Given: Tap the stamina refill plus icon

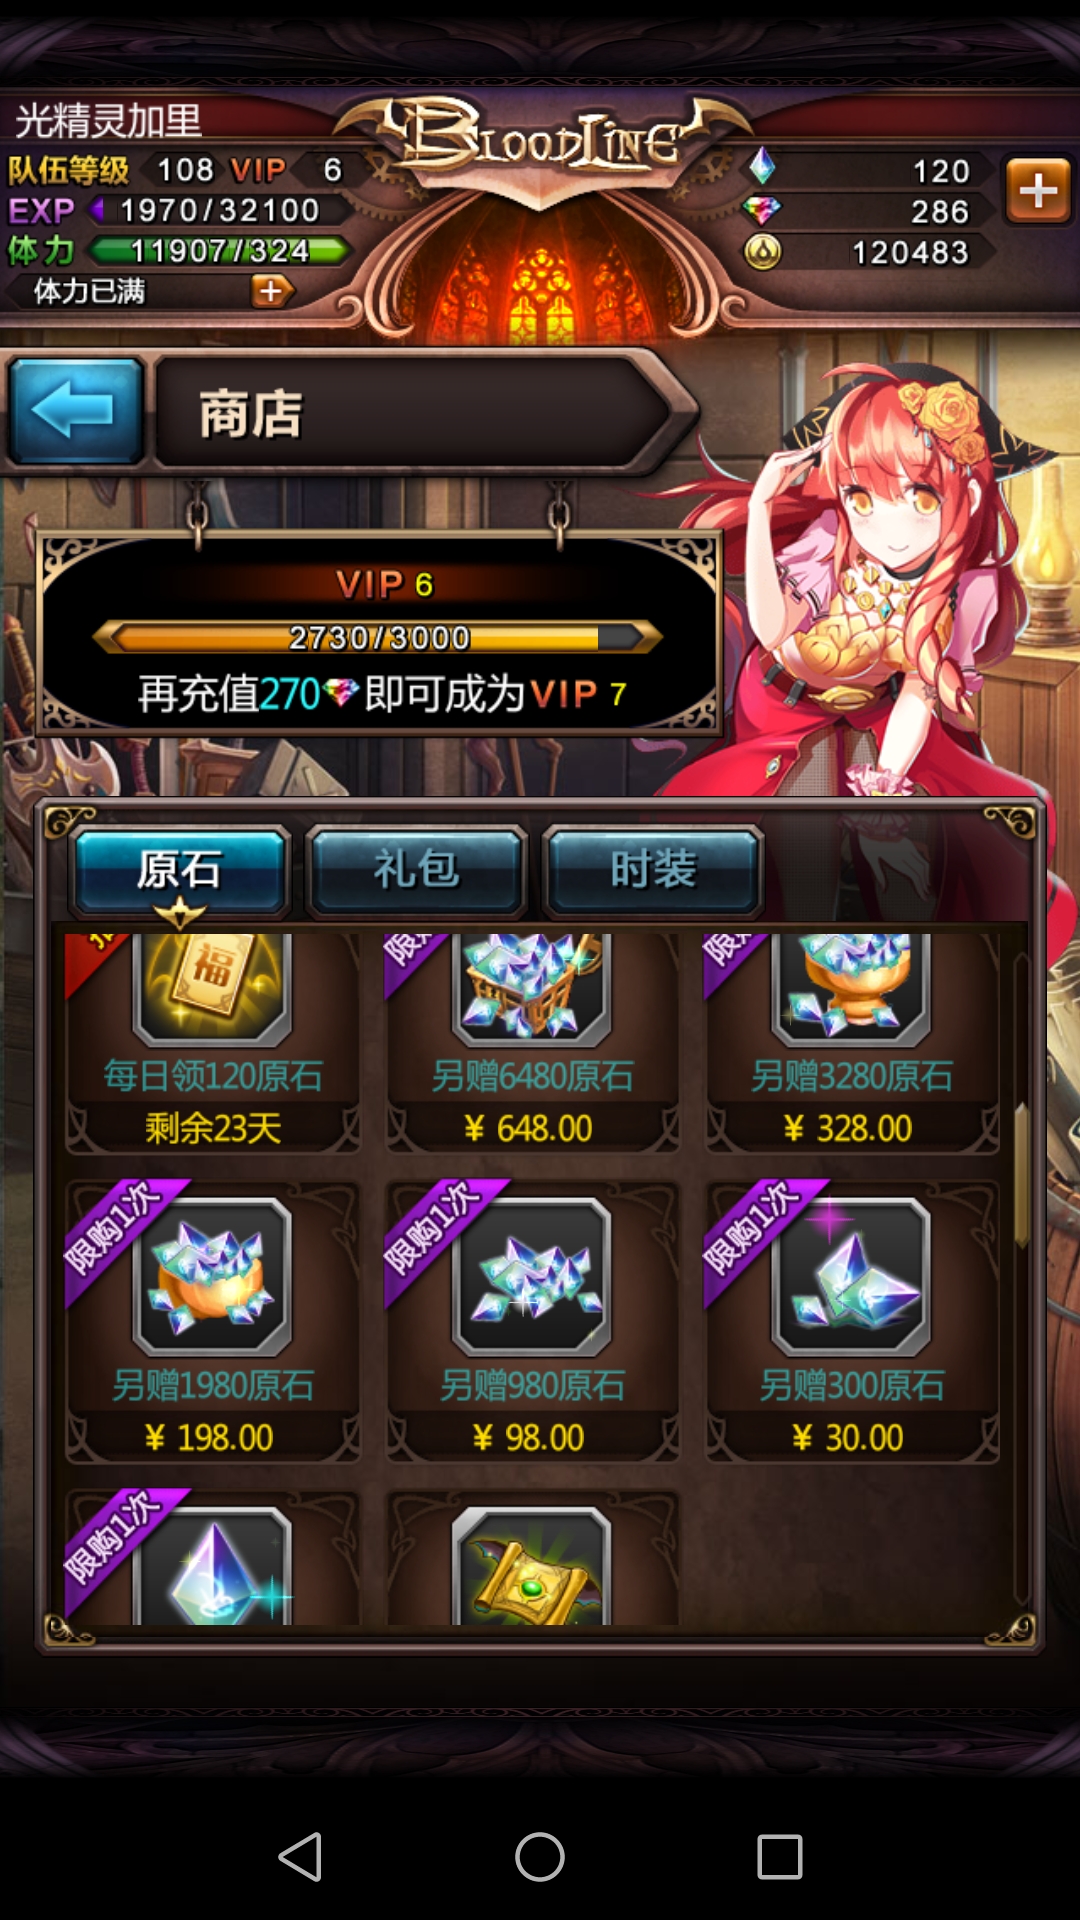Looking at the screenshot, I should pos(271,291).
